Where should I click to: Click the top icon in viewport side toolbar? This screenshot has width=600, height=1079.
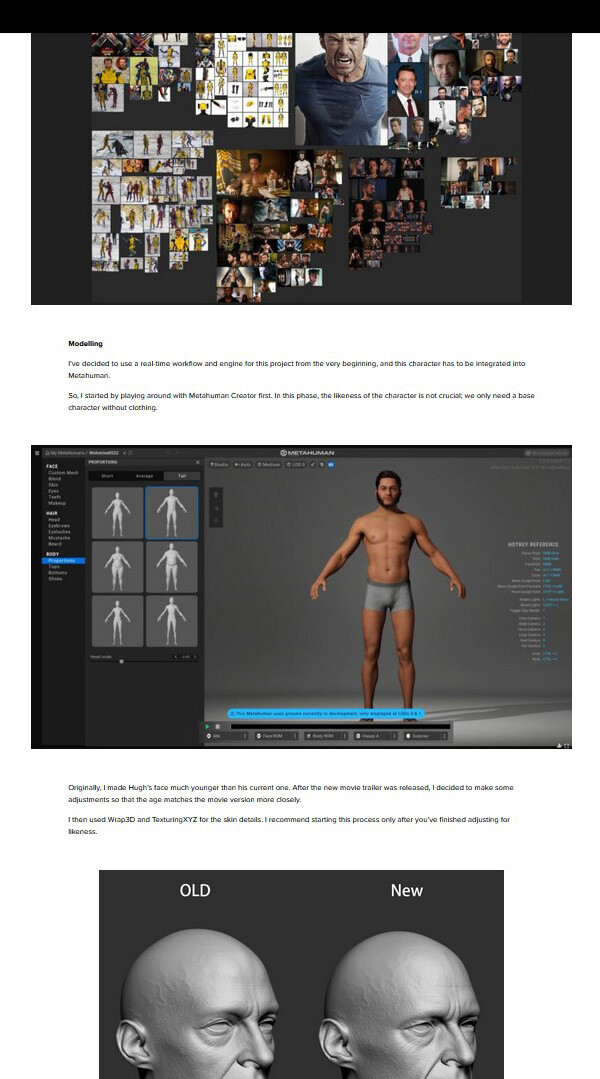[216, 495]
